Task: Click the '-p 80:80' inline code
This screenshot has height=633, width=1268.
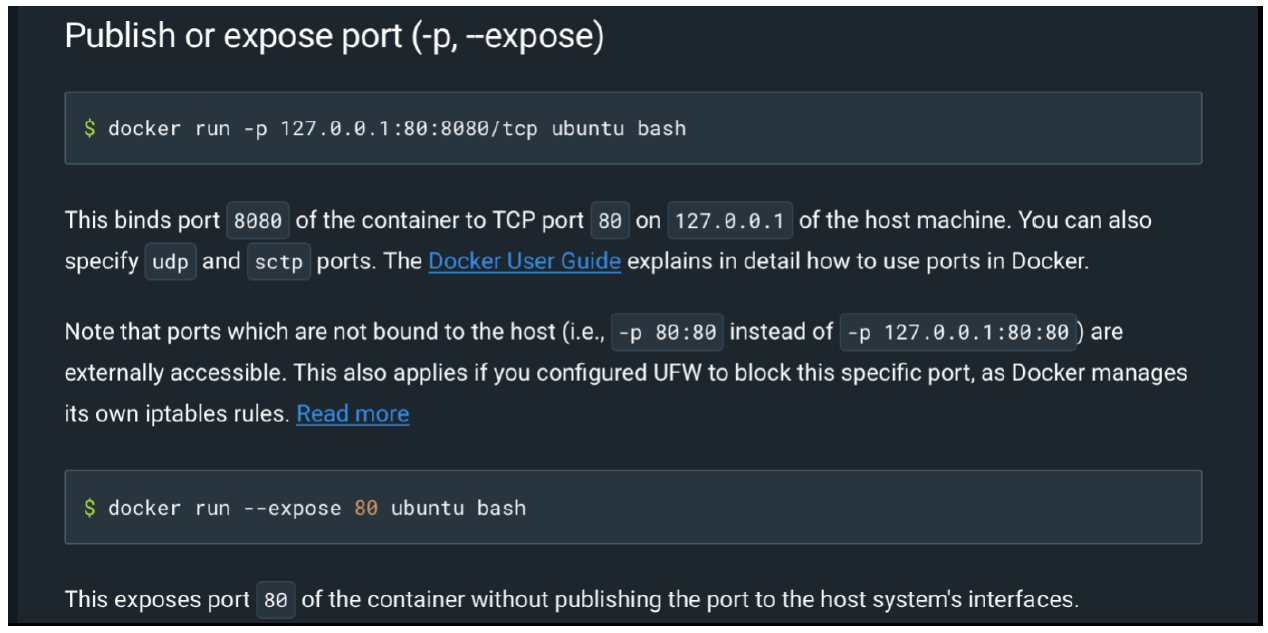Action: [x=667, y=333]
